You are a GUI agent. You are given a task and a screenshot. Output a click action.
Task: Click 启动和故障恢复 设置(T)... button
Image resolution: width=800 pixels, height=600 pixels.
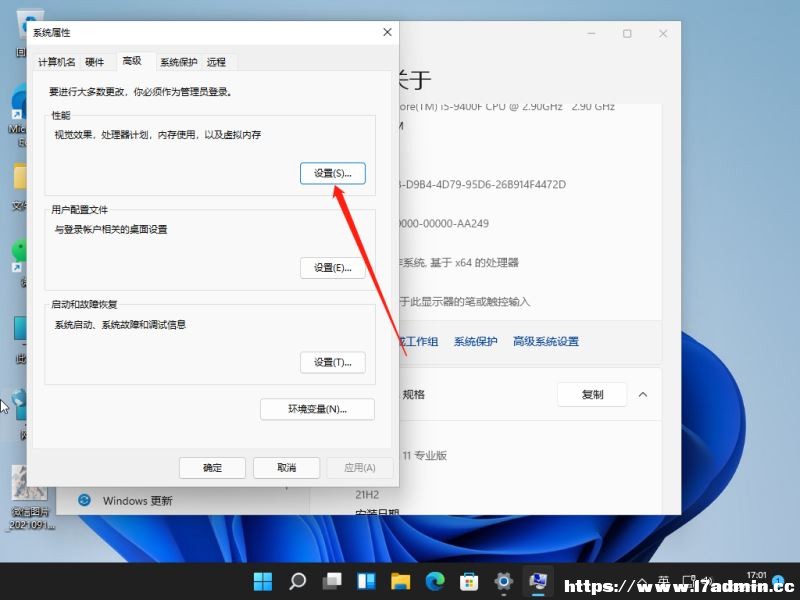tap(333, 363)
